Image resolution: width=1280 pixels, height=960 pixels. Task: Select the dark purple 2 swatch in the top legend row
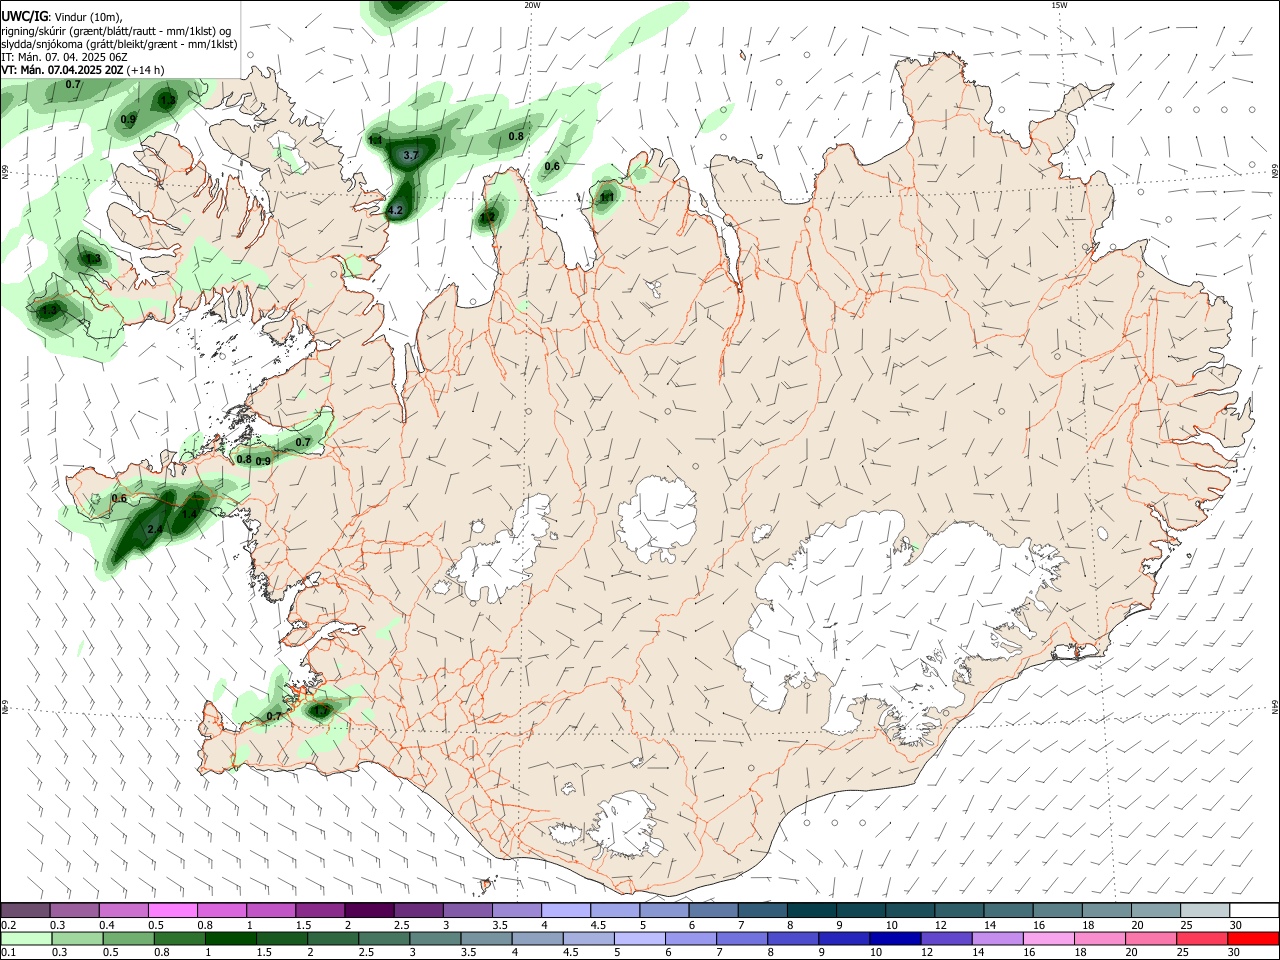click(x=369, y=910)
